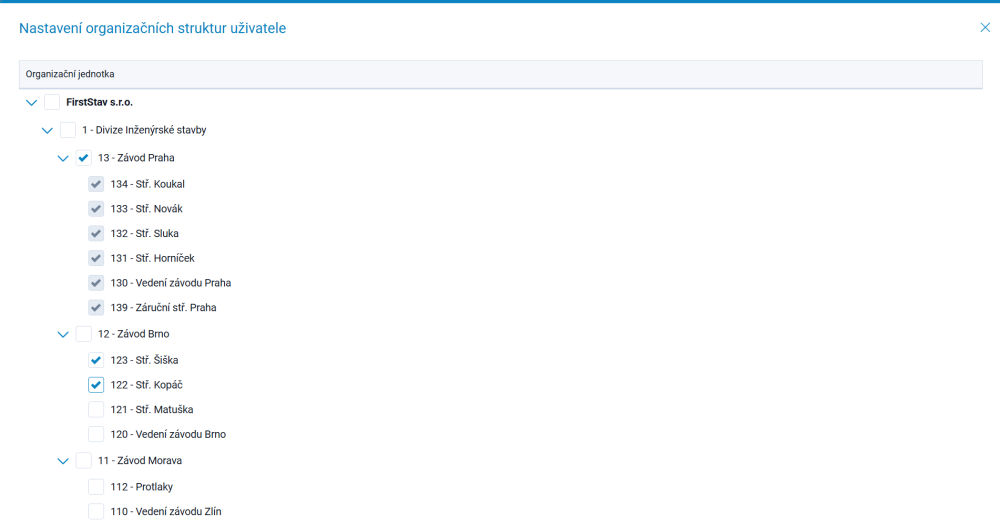1000x523 pixels.
Task: Select the 110 - Vedení závodu Zlín label
Action: coord(166,512)
